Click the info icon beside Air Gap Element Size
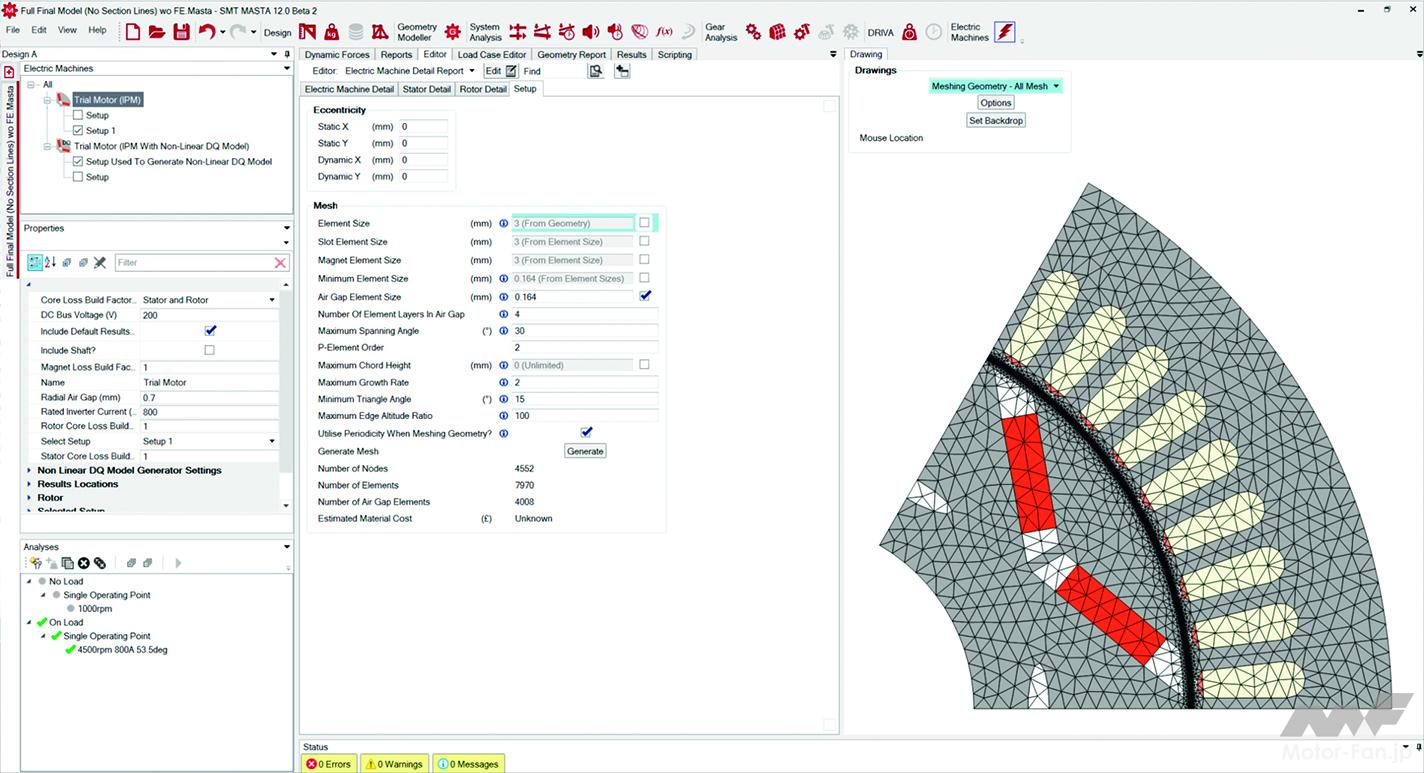Viewport: 1424px width, 773px height. (504, 297)
